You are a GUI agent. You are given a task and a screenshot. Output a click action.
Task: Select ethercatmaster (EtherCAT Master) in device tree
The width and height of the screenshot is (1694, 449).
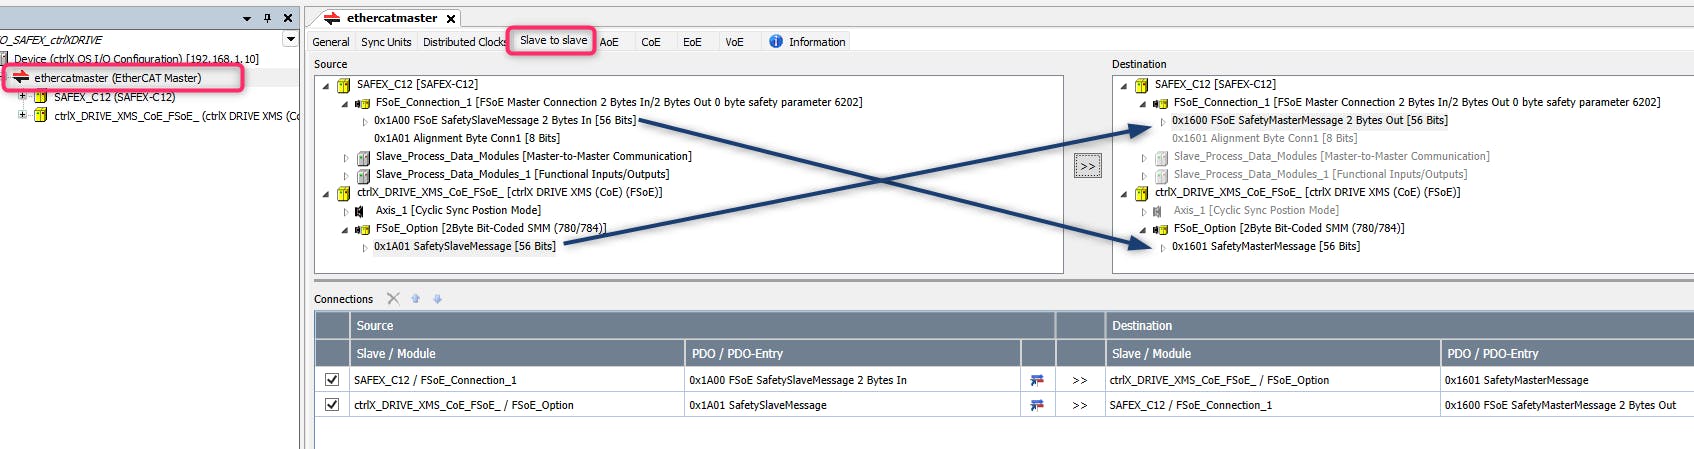[117, 78]
